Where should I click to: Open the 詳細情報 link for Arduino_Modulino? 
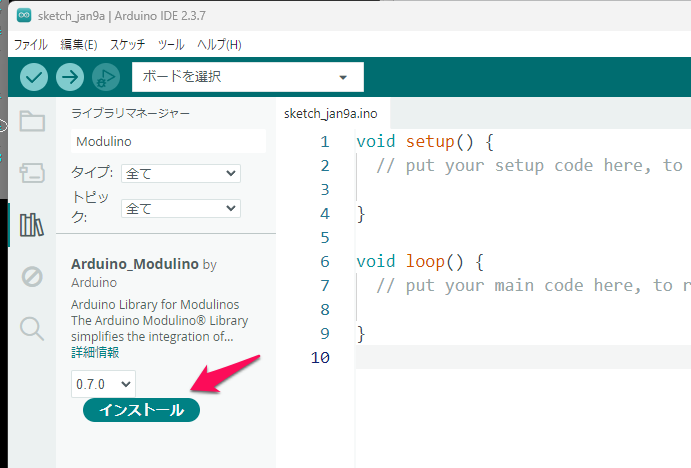[95, 352]
